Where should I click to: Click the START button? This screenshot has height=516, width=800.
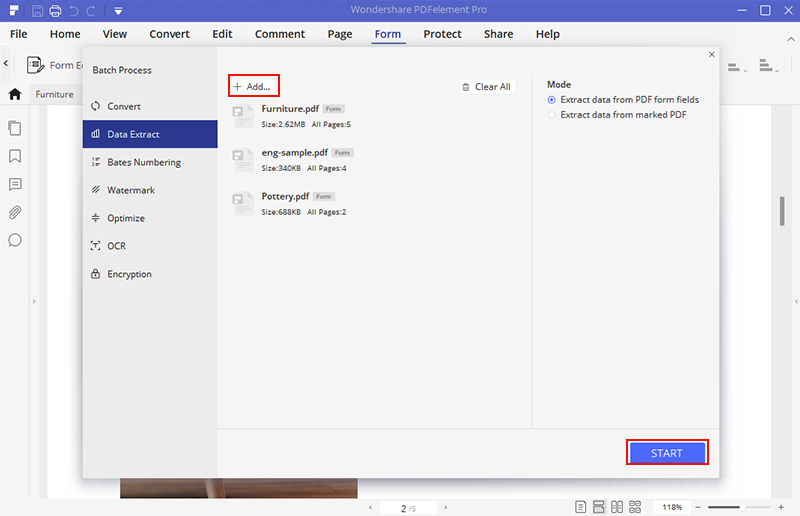click(667, 453)
